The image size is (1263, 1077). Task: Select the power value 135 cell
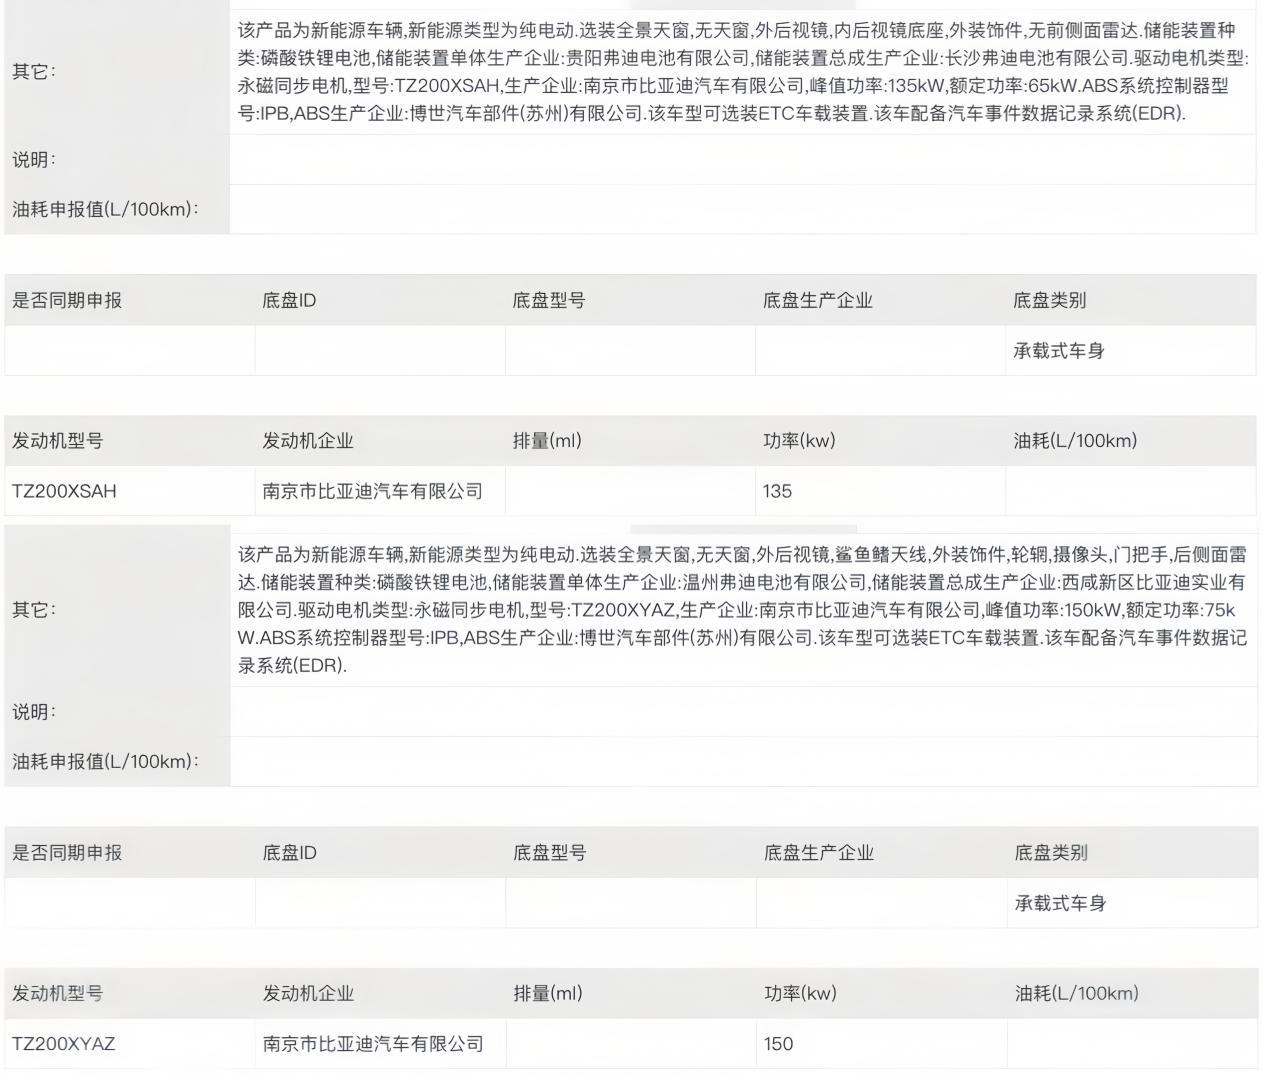pyautogui.click(x=777, y=491)
